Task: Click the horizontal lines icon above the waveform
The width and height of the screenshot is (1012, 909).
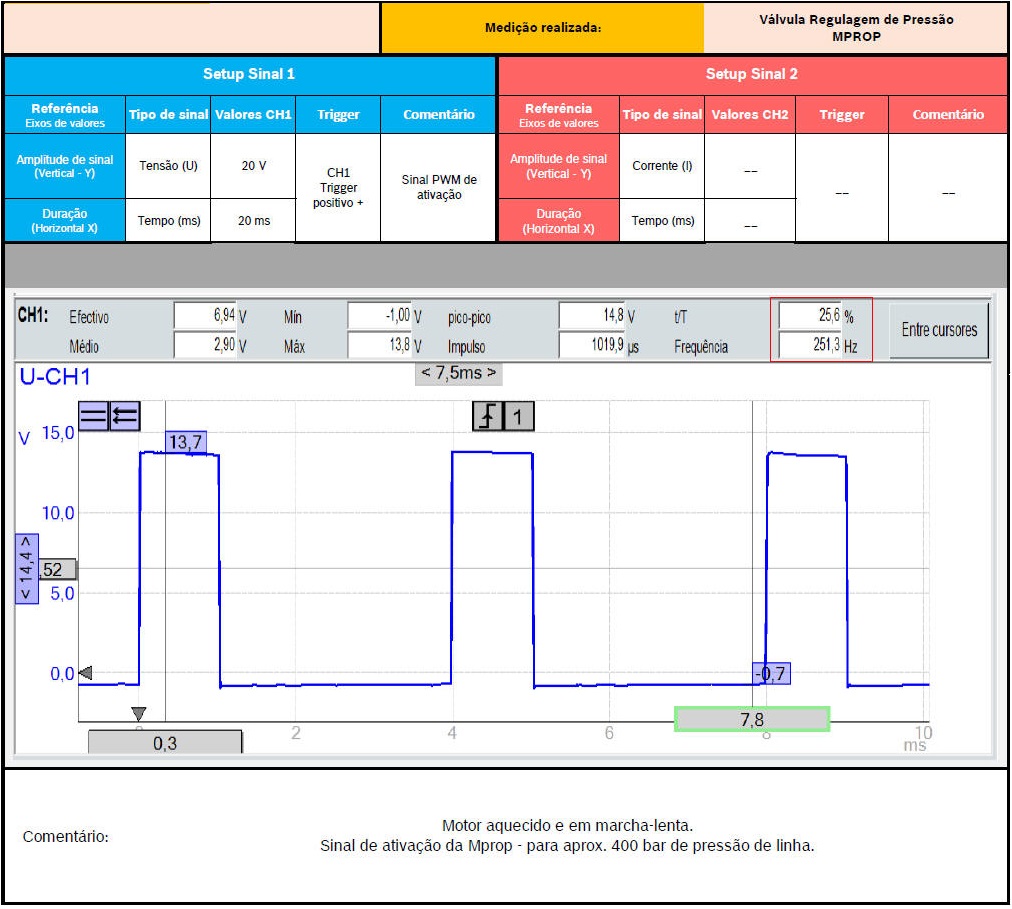Action: 93,416
